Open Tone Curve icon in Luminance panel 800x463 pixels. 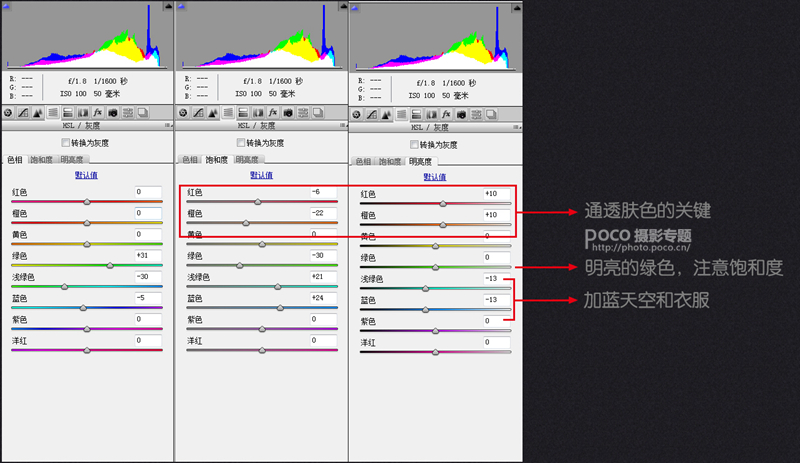click(x=372, y=115)
